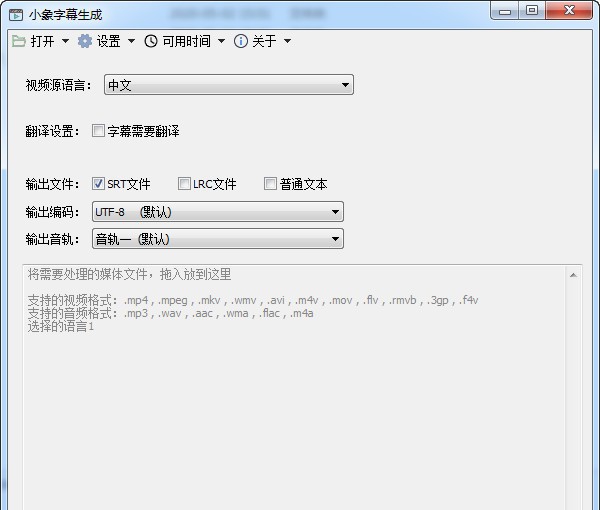Viewport: 600px width, 510px height.
Task: Click the 选择的语言1 line
Action: (60, 326)
